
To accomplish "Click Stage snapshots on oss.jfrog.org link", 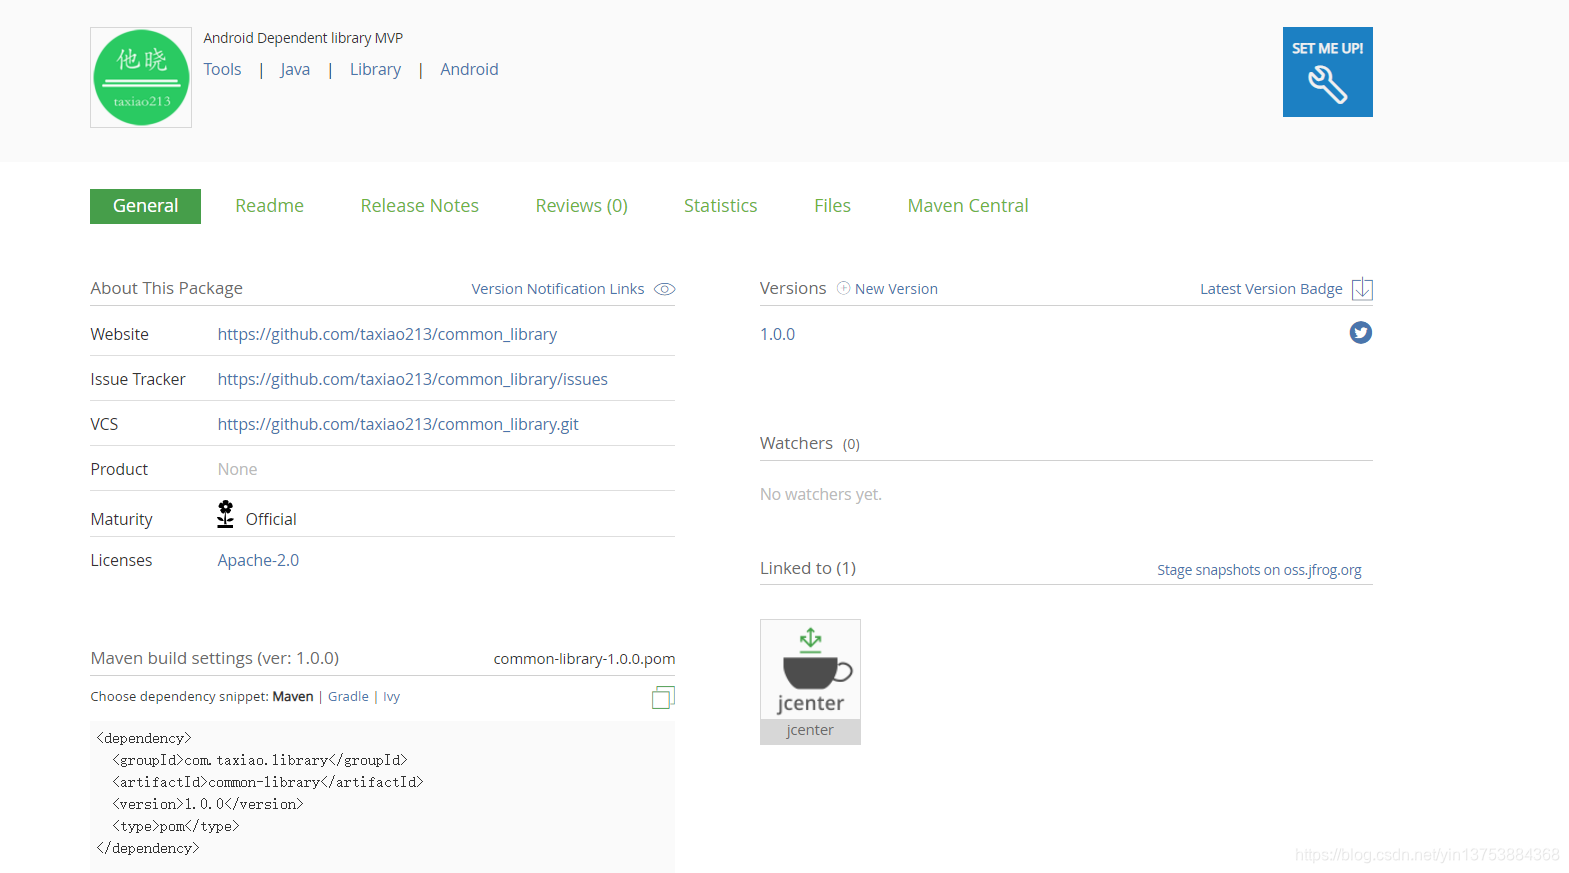I will tap(1259, 570).
